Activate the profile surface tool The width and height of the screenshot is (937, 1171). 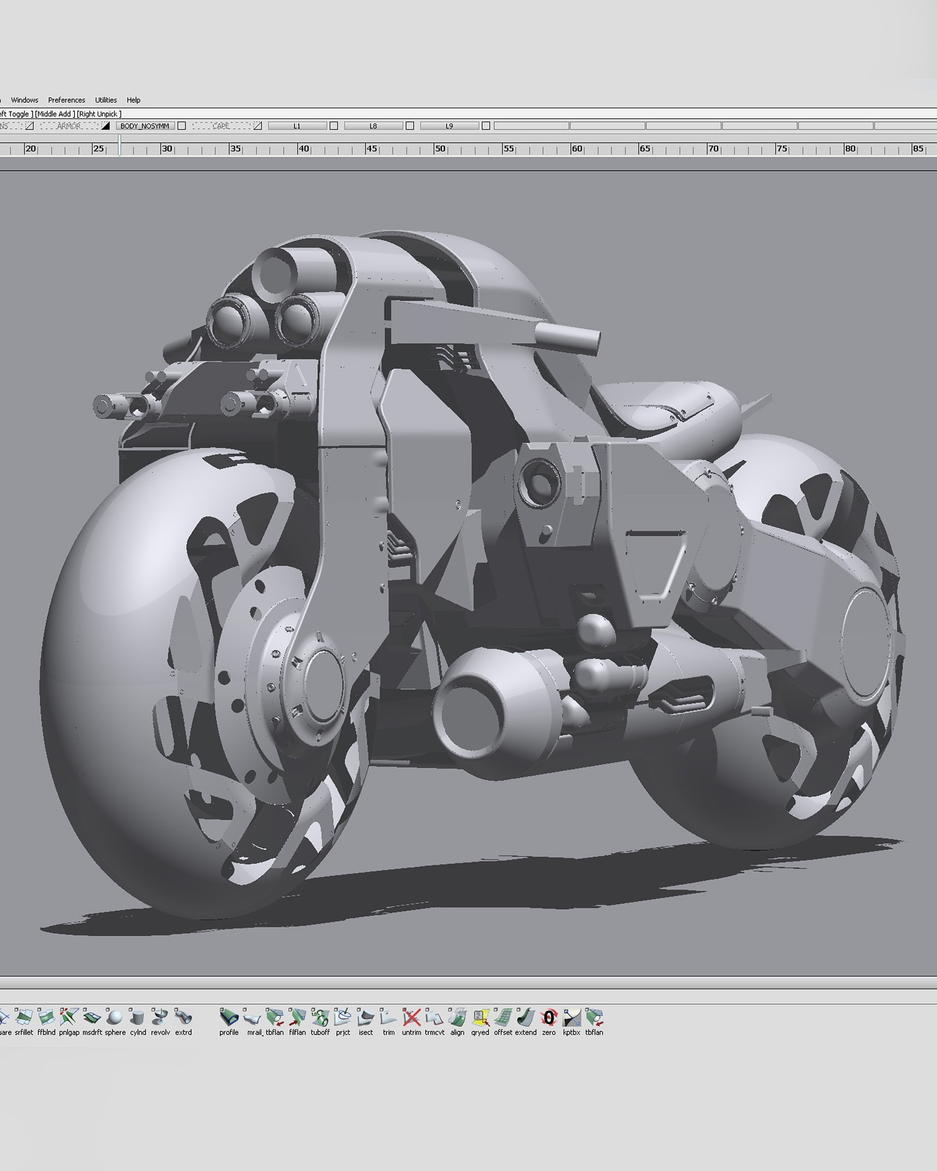pos(229,1018)
